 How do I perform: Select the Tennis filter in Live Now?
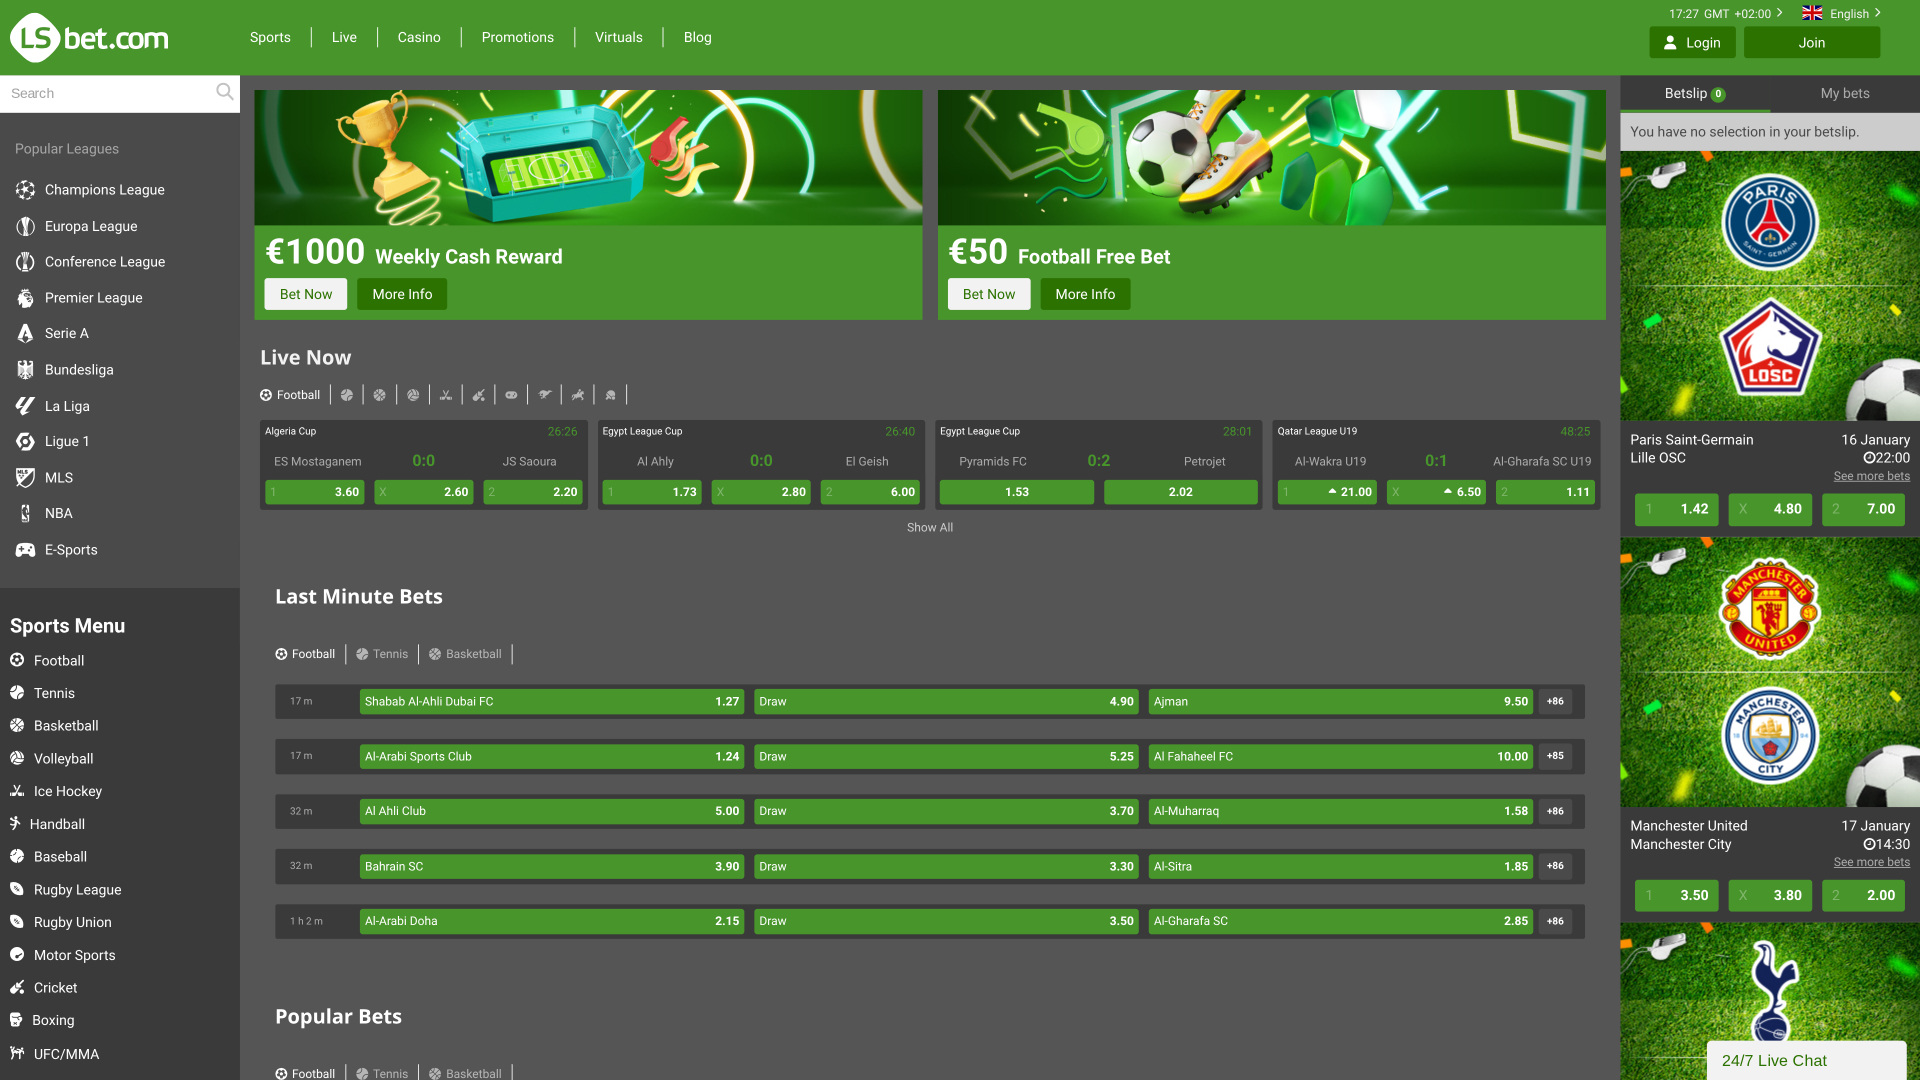(347, 394)
